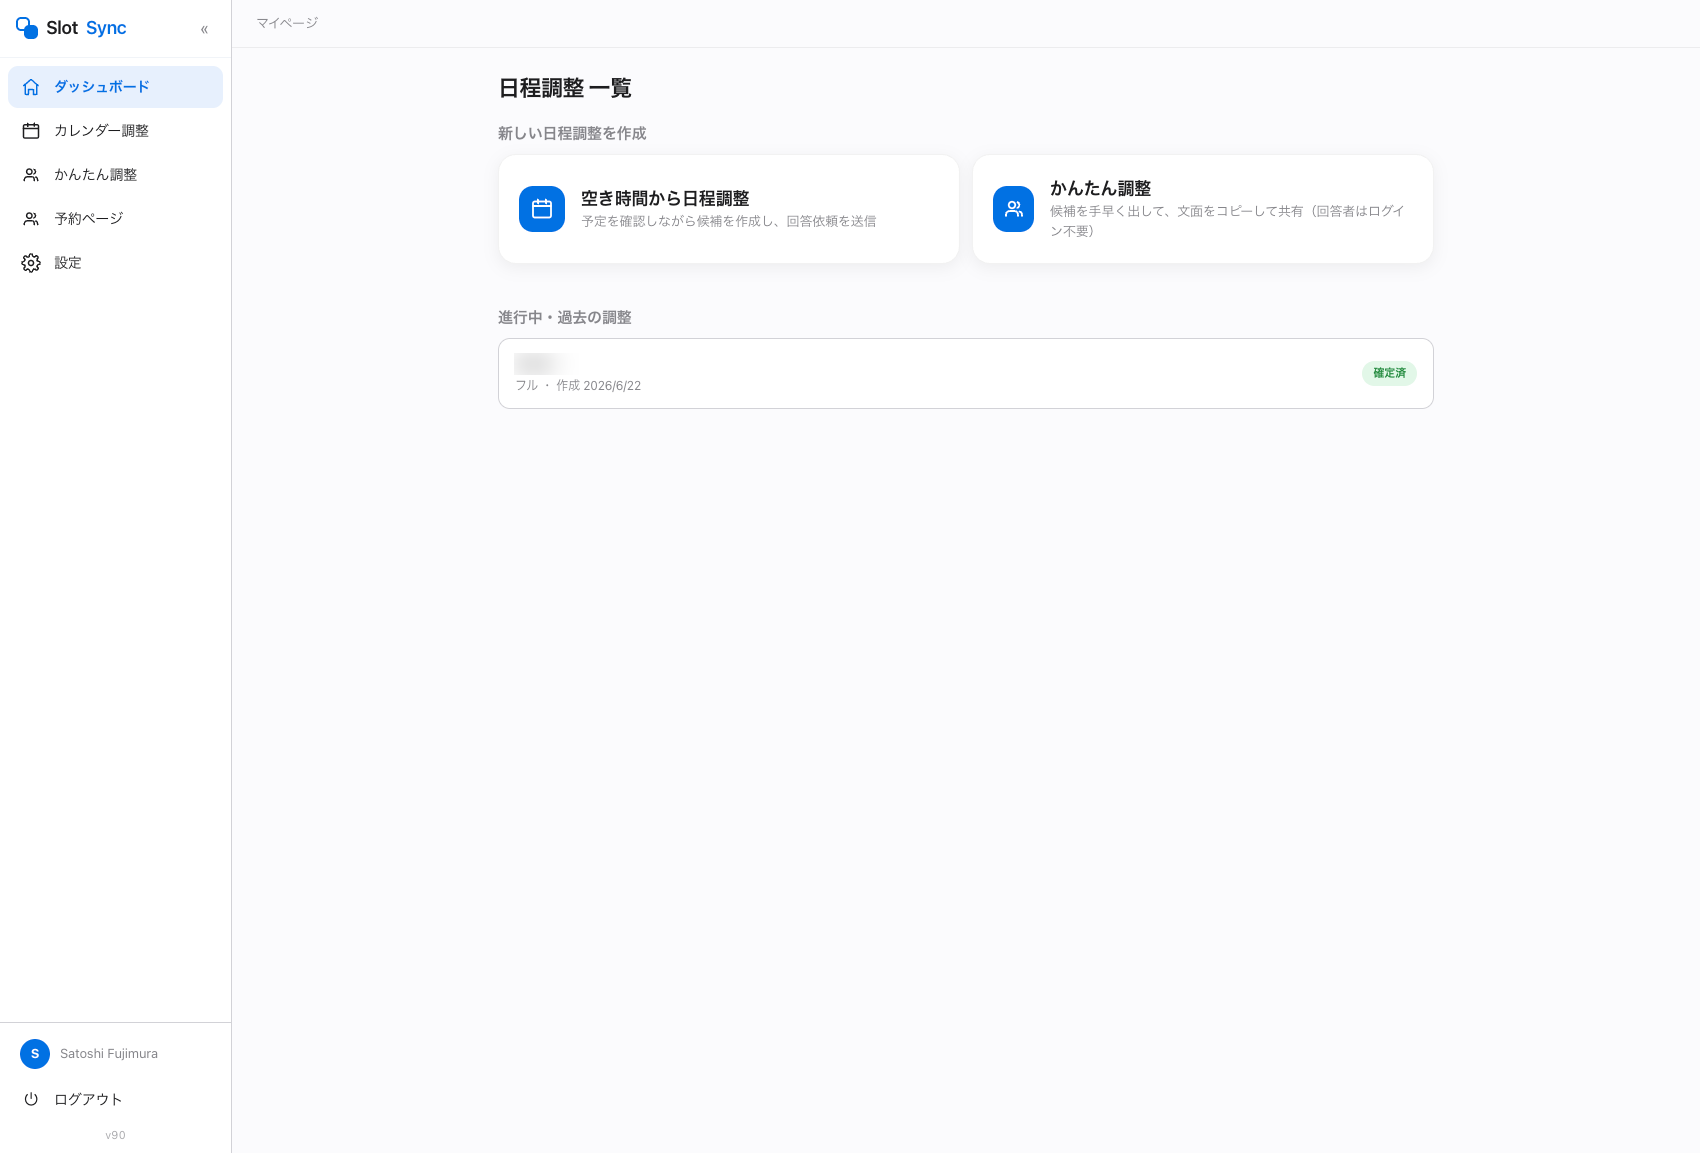Click the Slot Sync logo icon
The image size is (1700, 1153).
click(27, 28)
